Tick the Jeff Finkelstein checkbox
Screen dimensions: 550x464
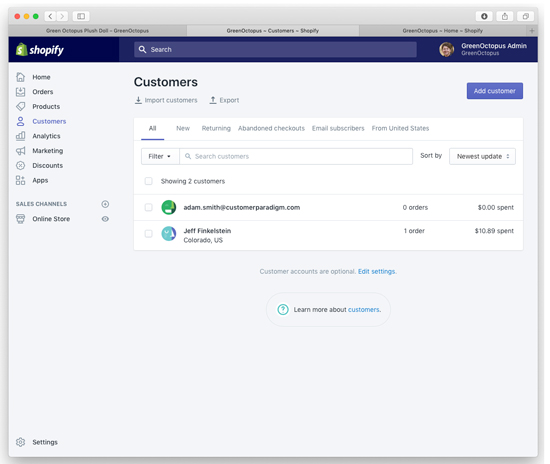(x=149, y=234)
